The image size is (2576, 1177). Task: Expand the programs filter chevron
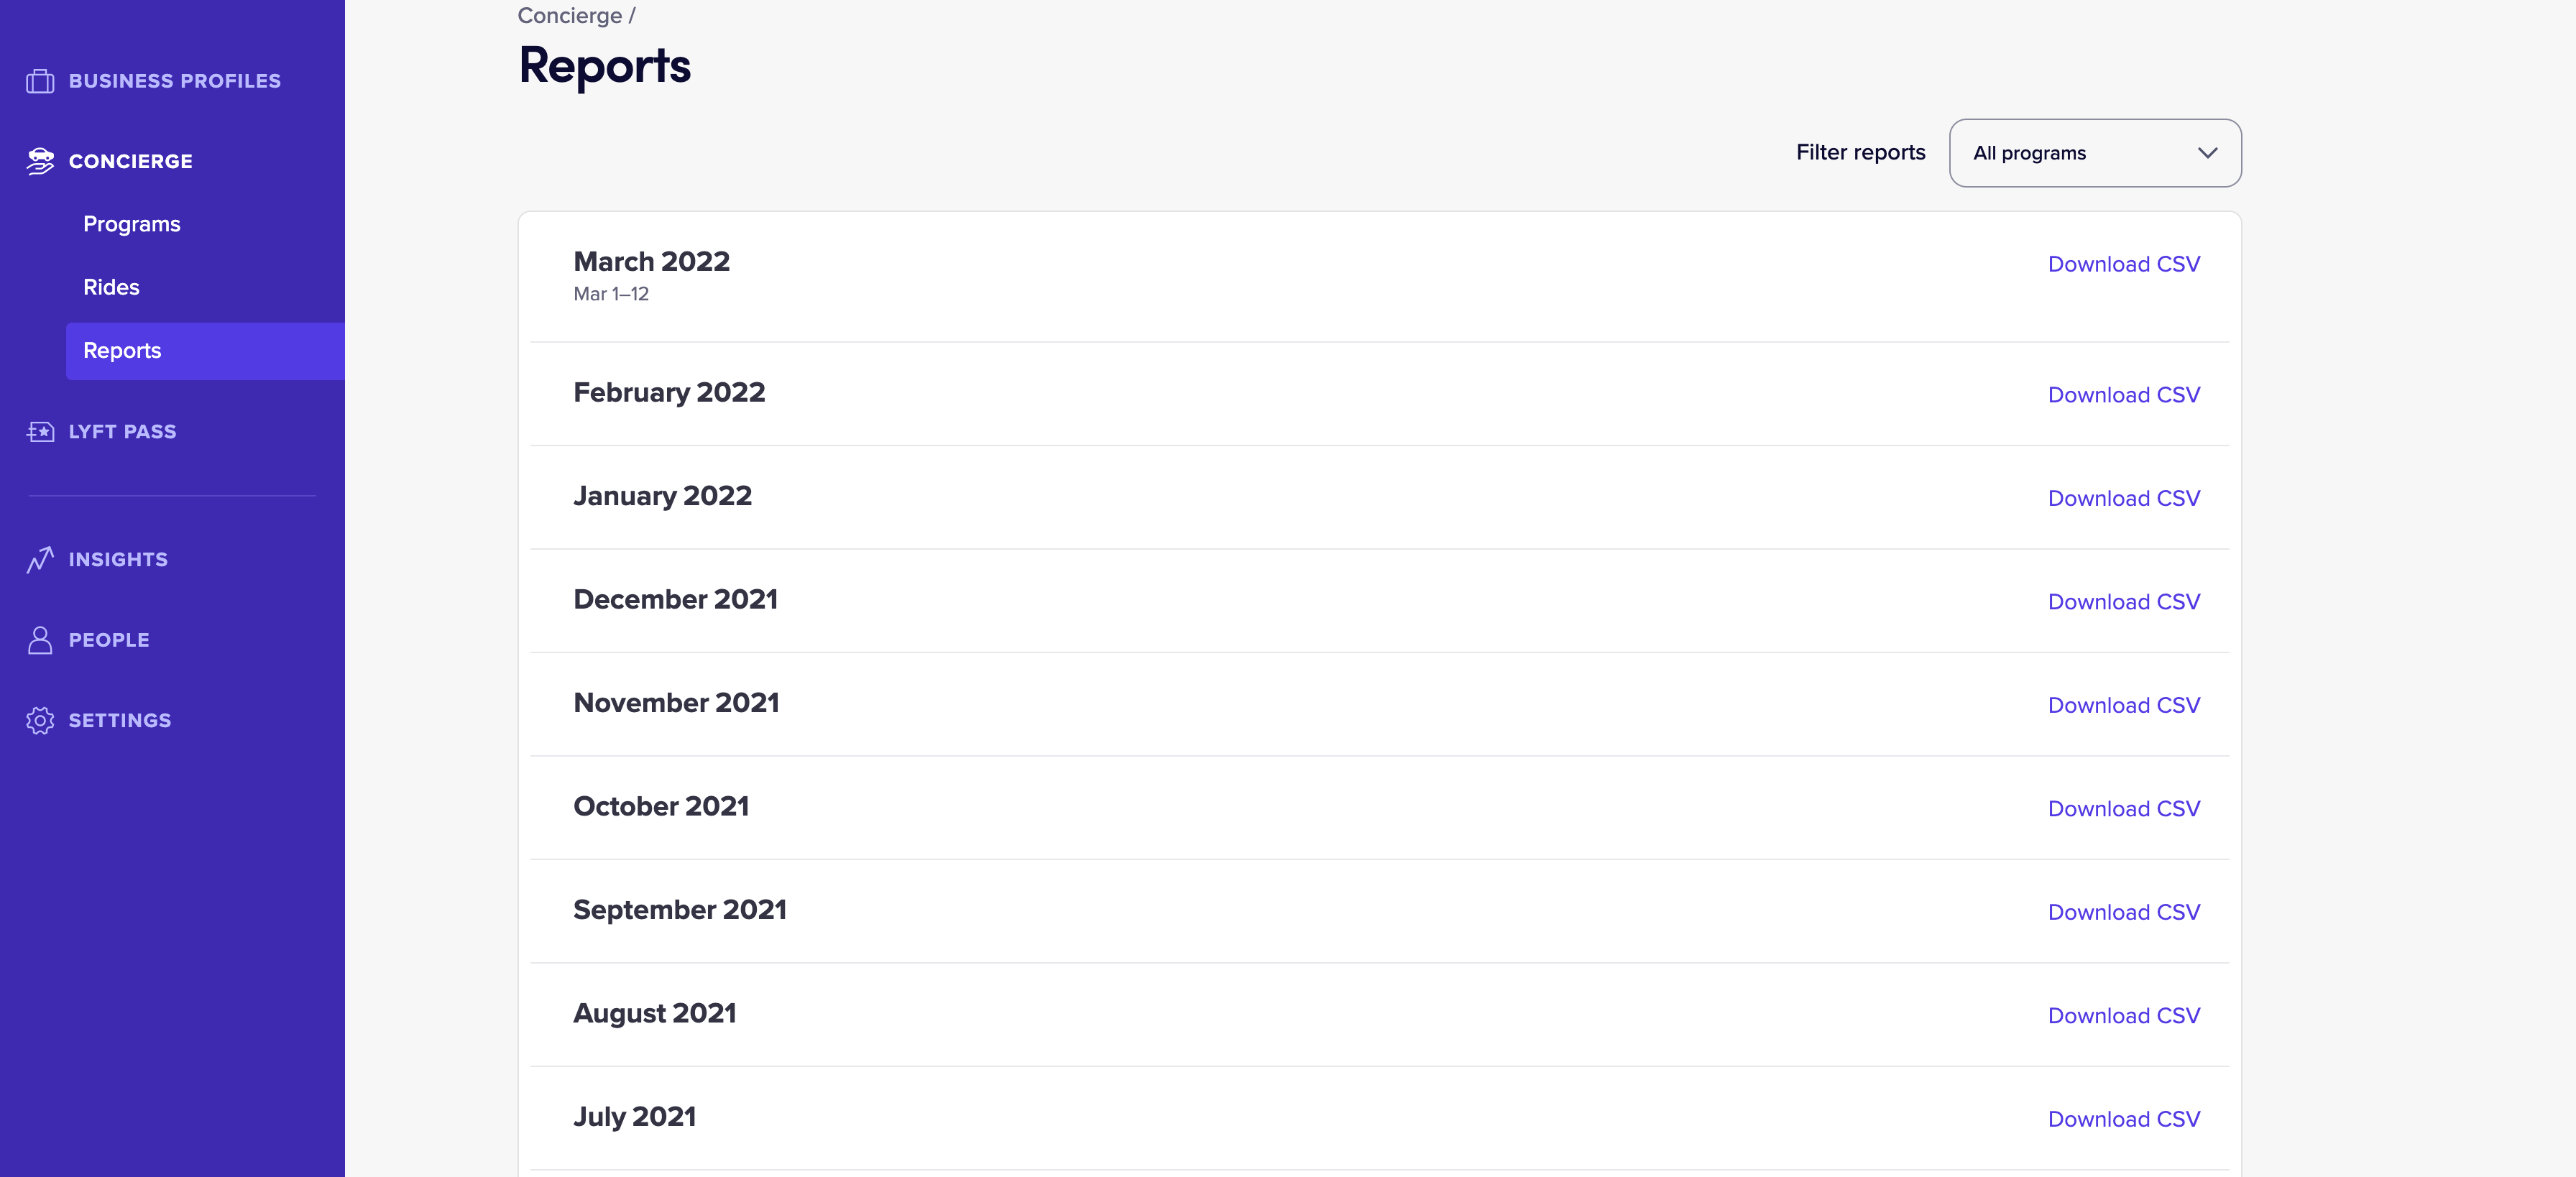(2207, 153)
